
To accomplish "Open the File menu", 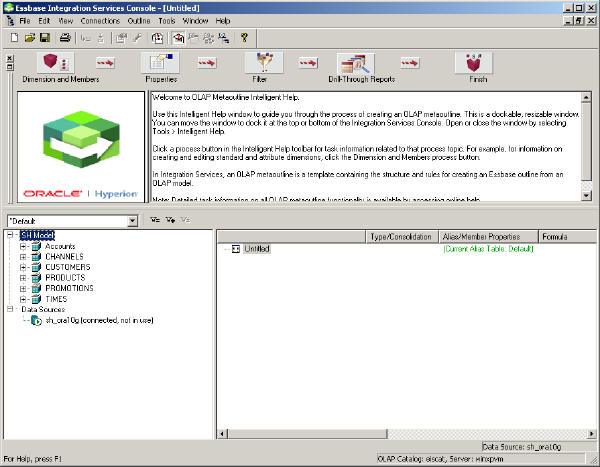I will (25, 21).
